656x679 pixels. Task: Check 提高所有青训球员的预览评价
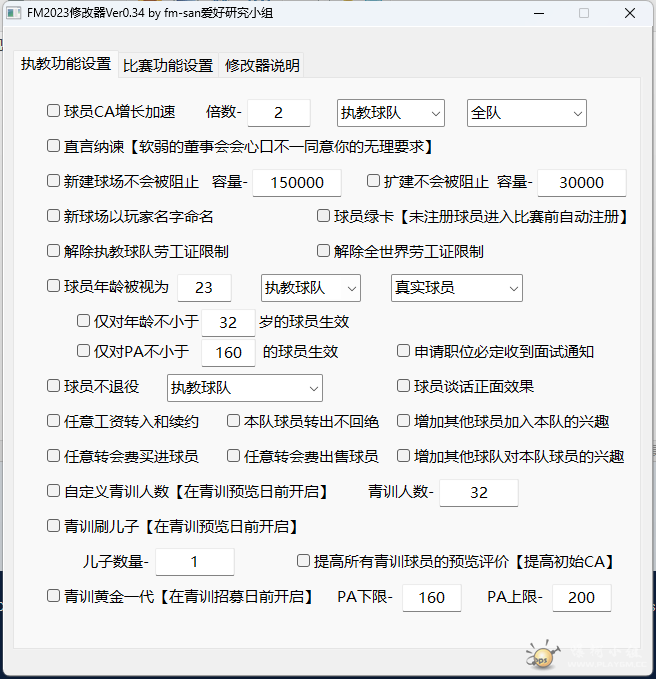[303, 561]
